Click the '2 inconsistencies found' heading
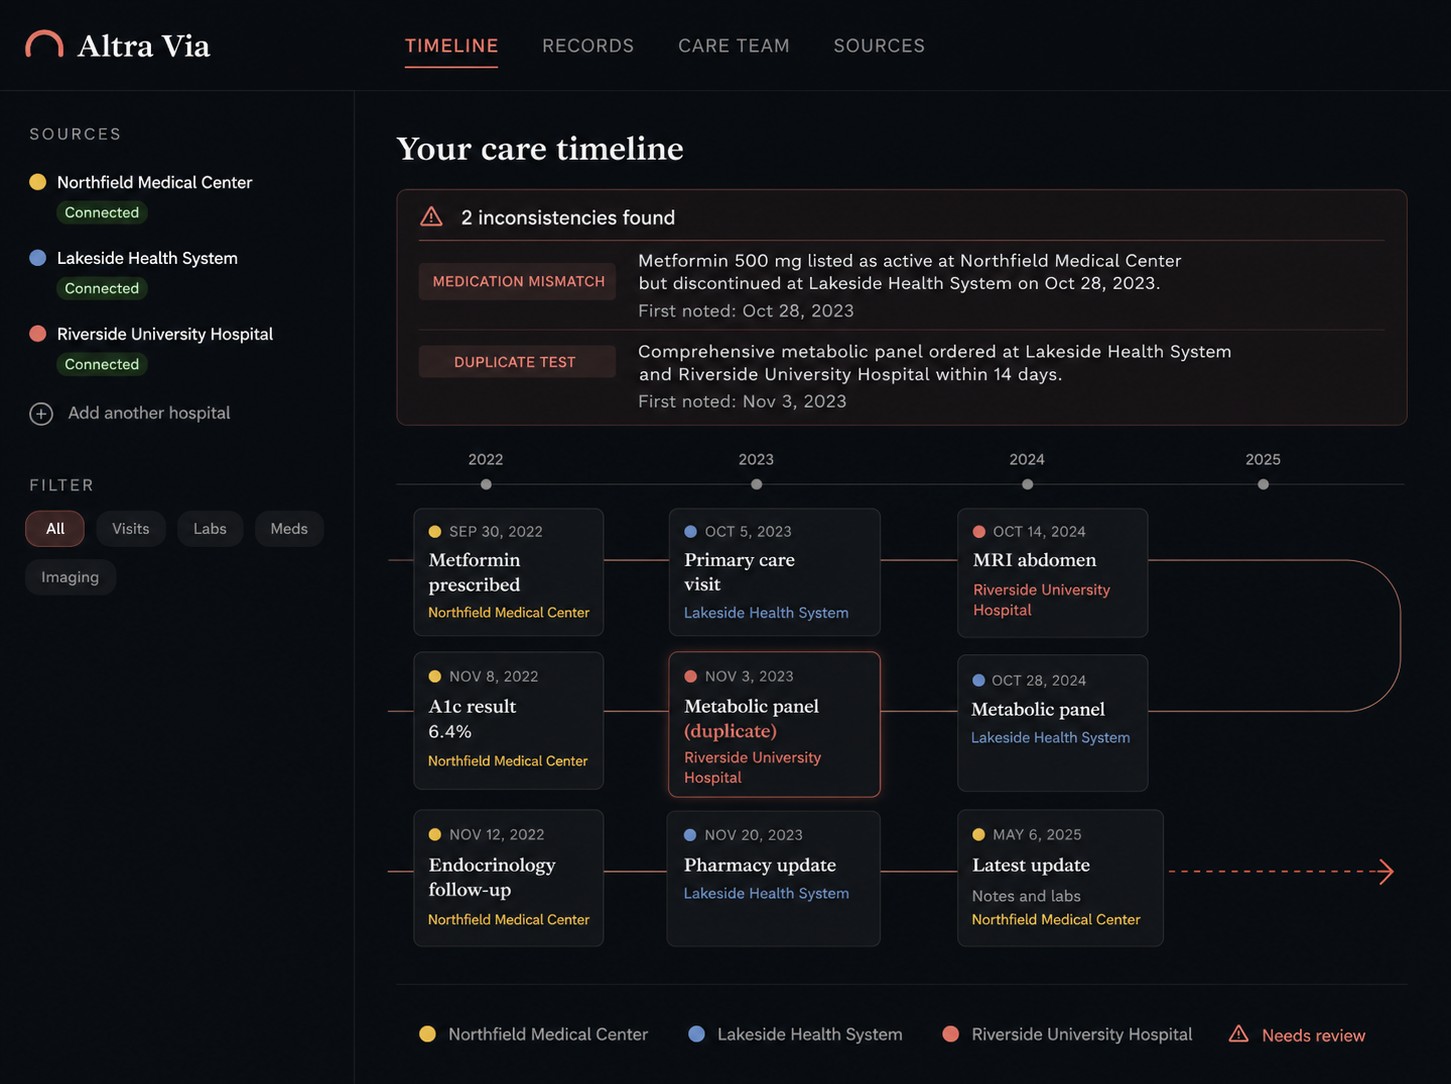1451x1084 pixels. click(568, 217)
